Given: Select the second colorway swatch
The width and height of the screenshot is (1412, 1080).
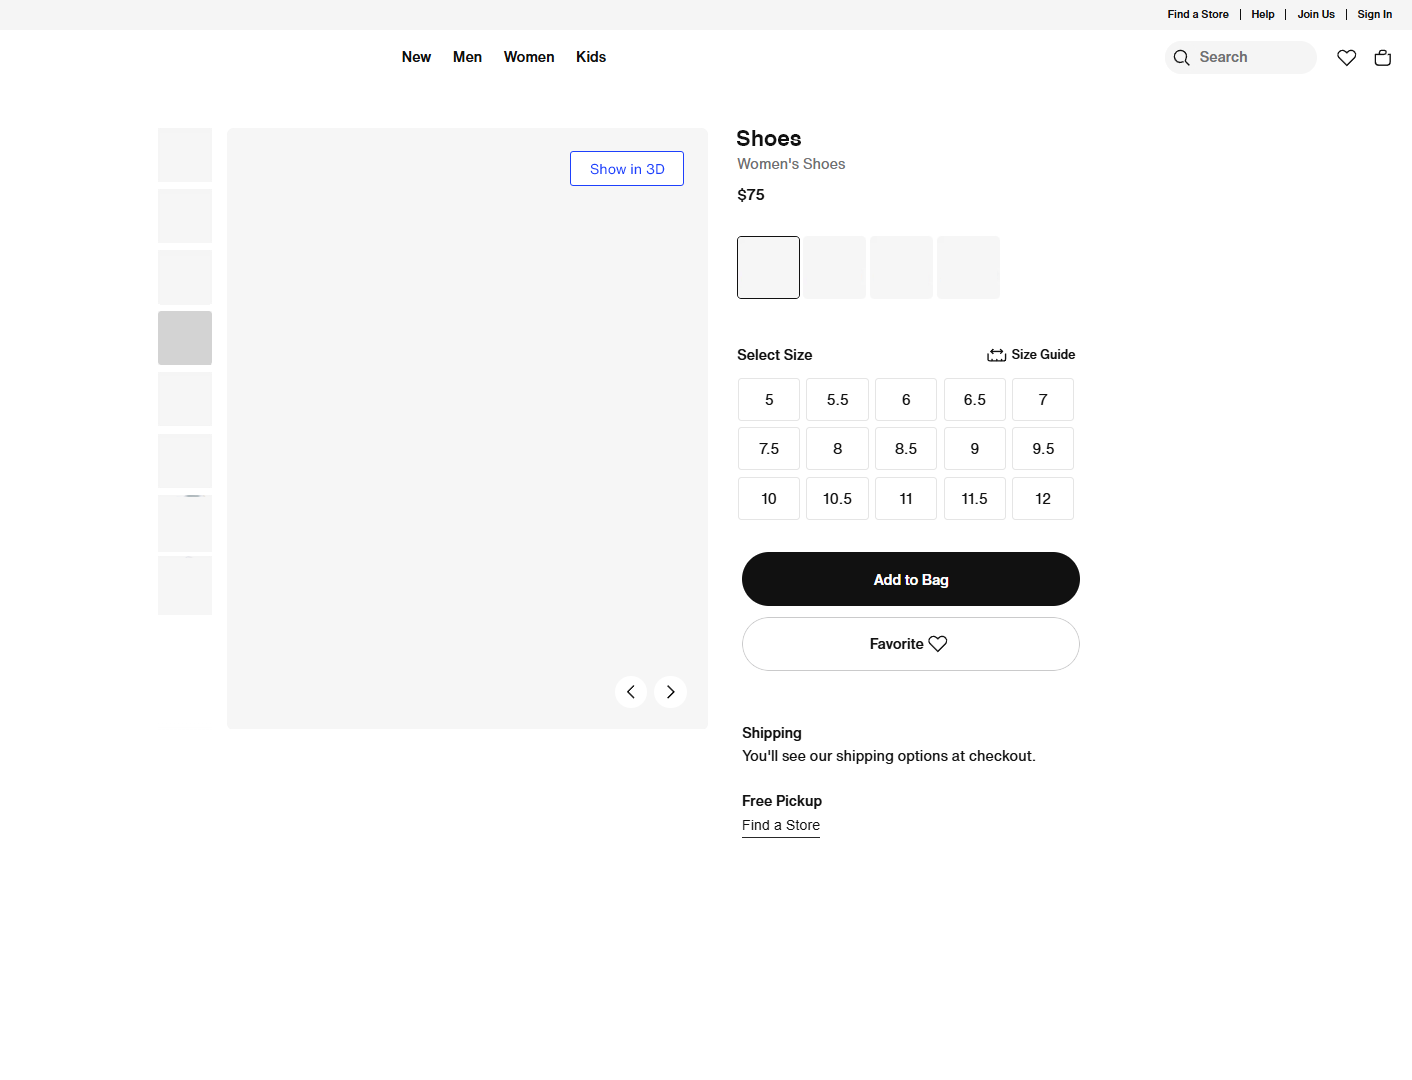Looking at the screenshot, I should click(834, 267).
